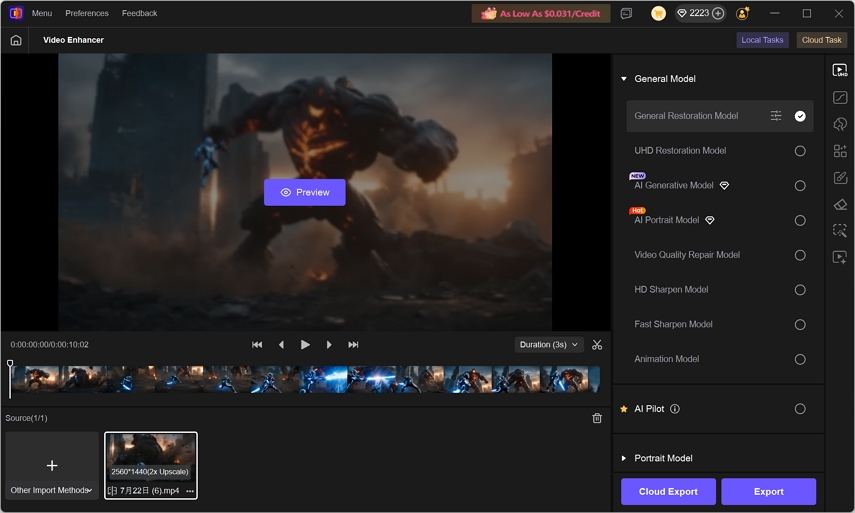Open the head-shaped AI sidebar tool

[x=840, y=124]
